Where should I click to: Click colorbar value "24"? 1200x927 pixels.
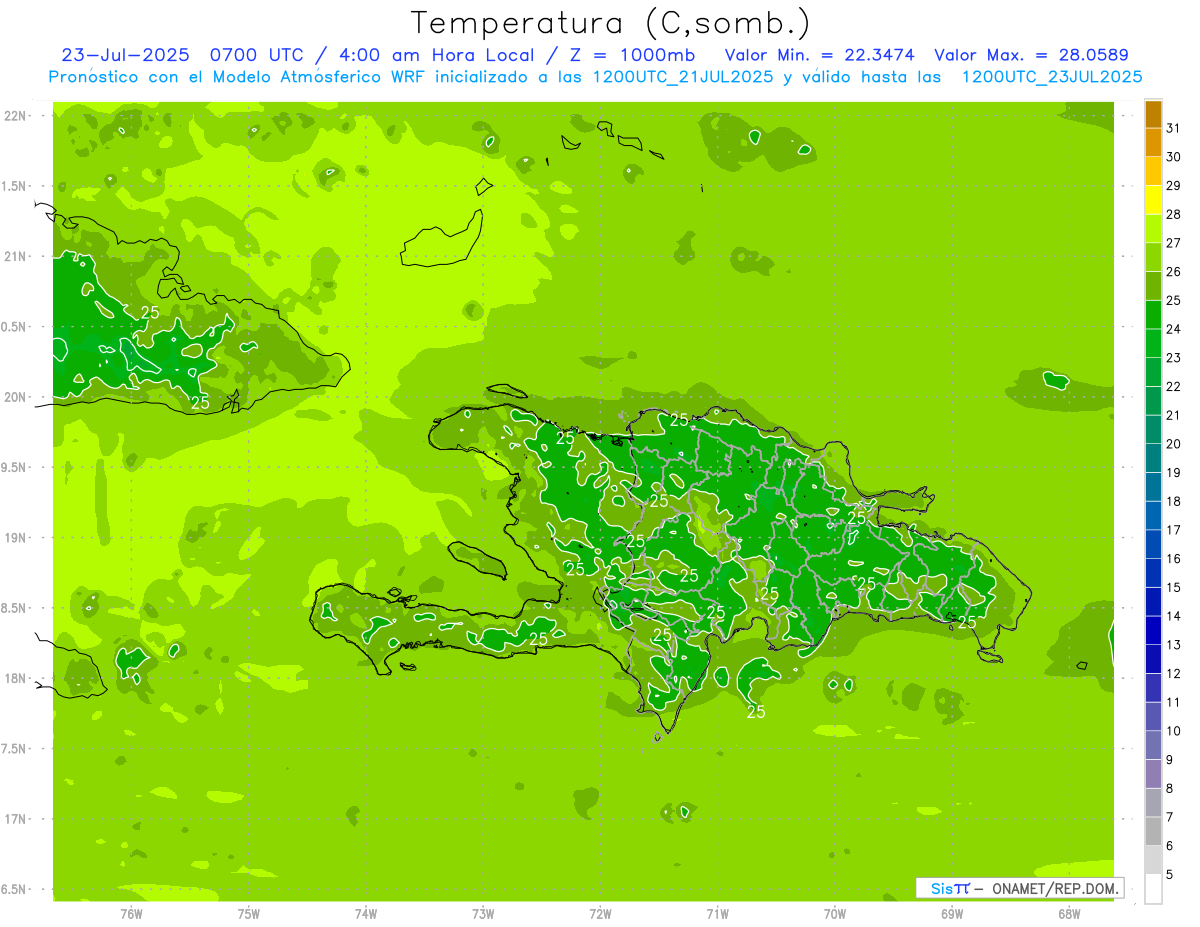[x=1174, y=329]
